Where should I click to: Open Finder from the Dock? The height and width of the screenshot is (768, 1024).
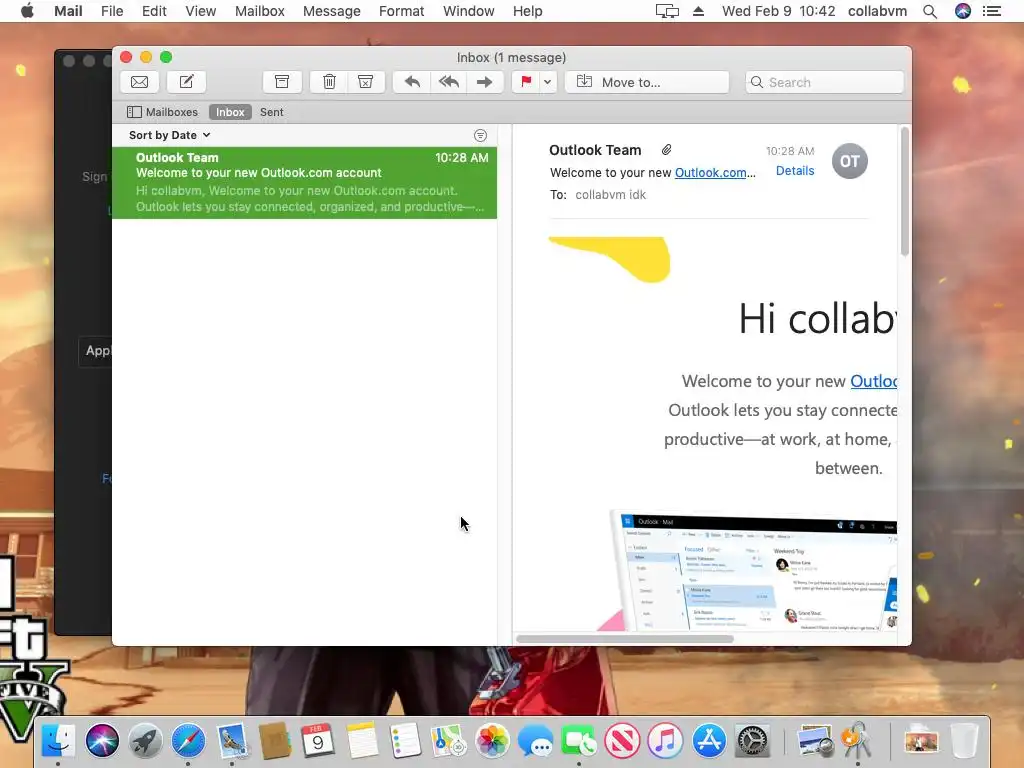pos(58,741)
